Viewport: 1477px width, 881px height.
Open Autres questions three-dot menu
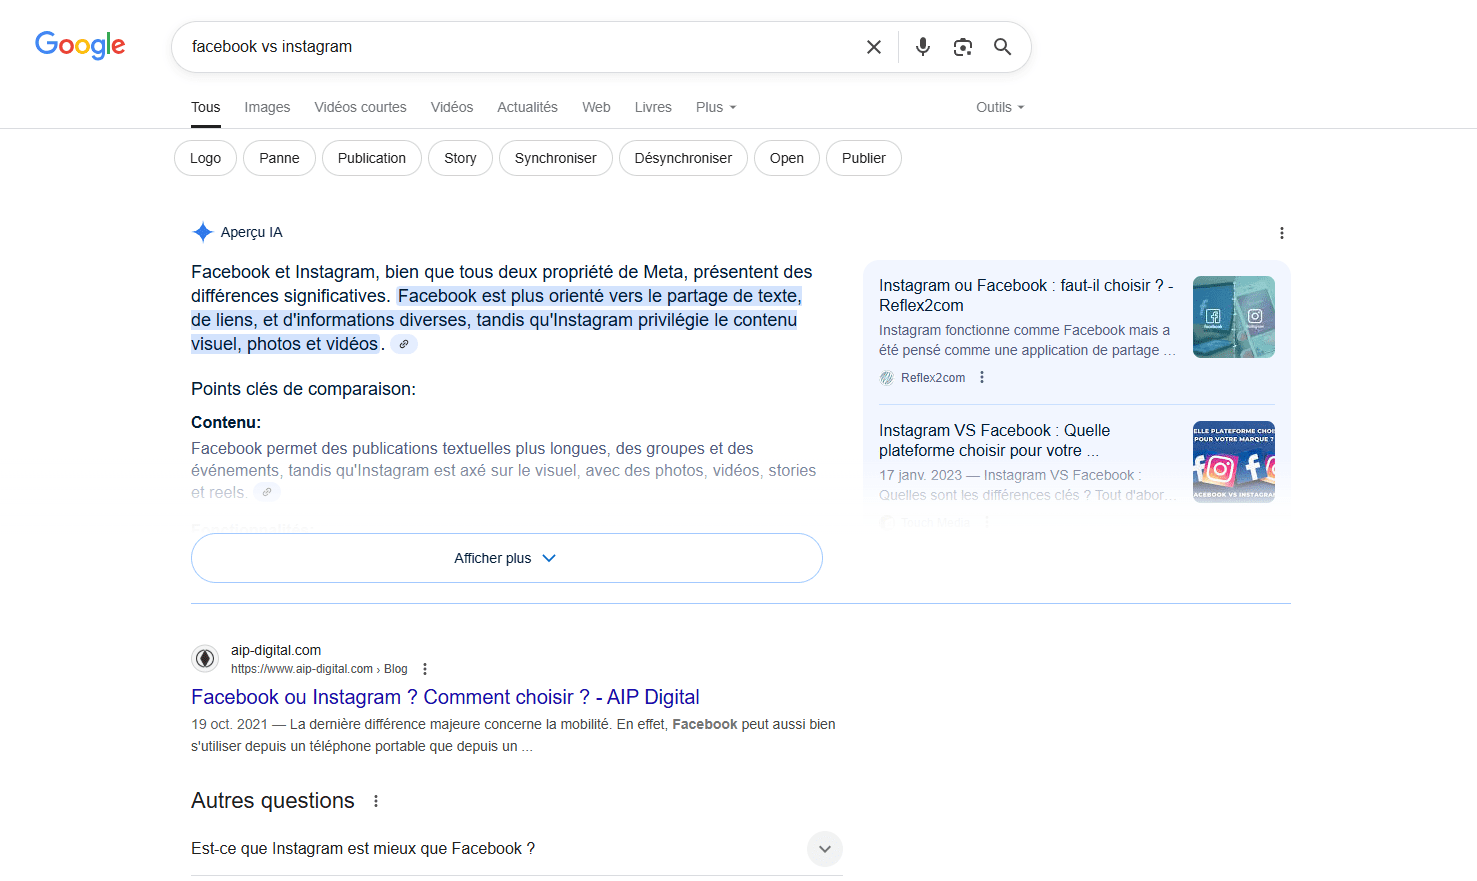click(x=376, y=801)
